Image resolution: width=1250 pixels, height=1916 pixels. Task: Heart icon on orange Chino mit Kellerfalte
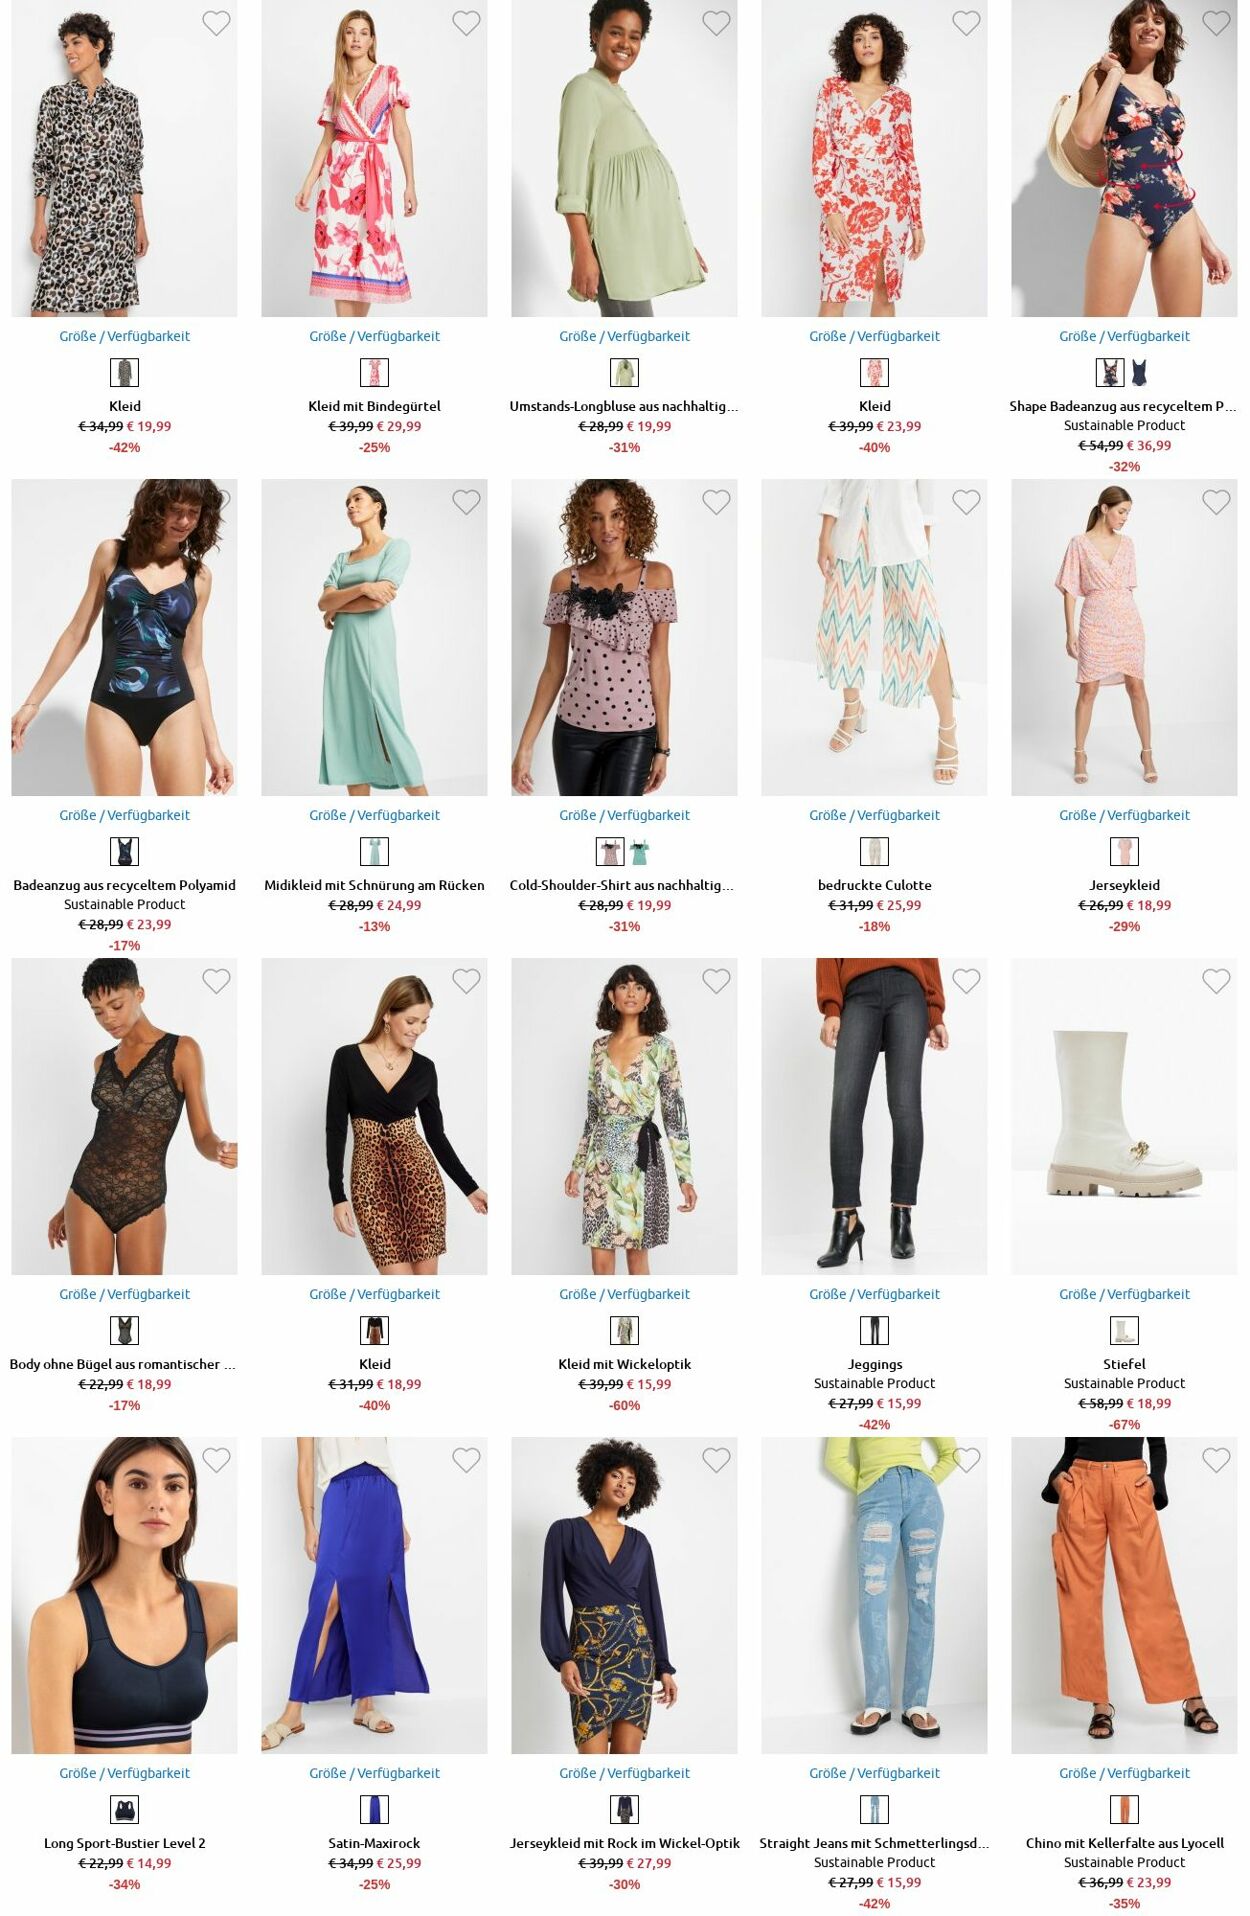(1216, 1460)
